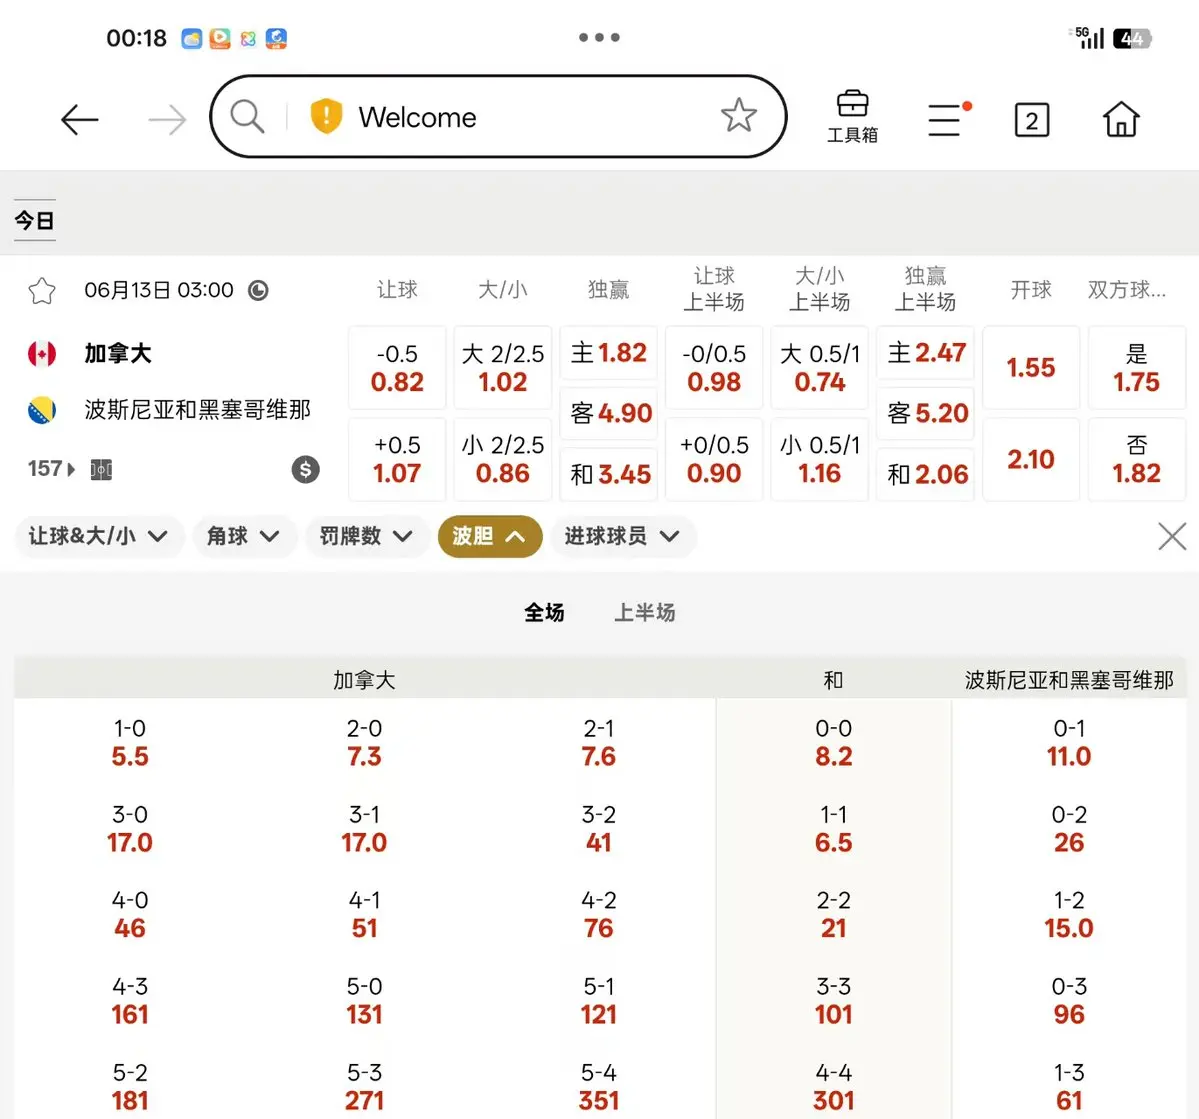Select 客 4.90 full-time win

[x=609, y=413]
